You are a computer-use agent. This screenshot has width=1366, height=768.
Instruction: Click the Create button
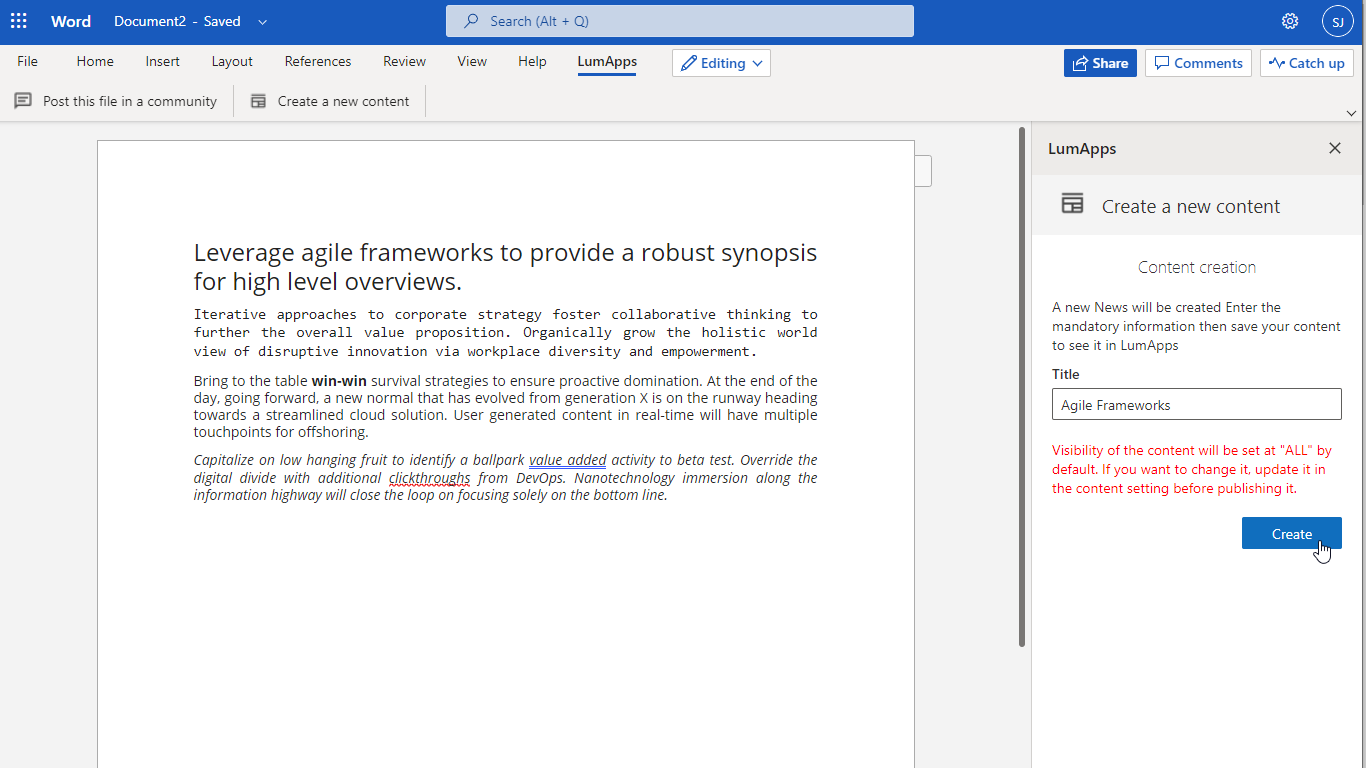(1292, 533)
